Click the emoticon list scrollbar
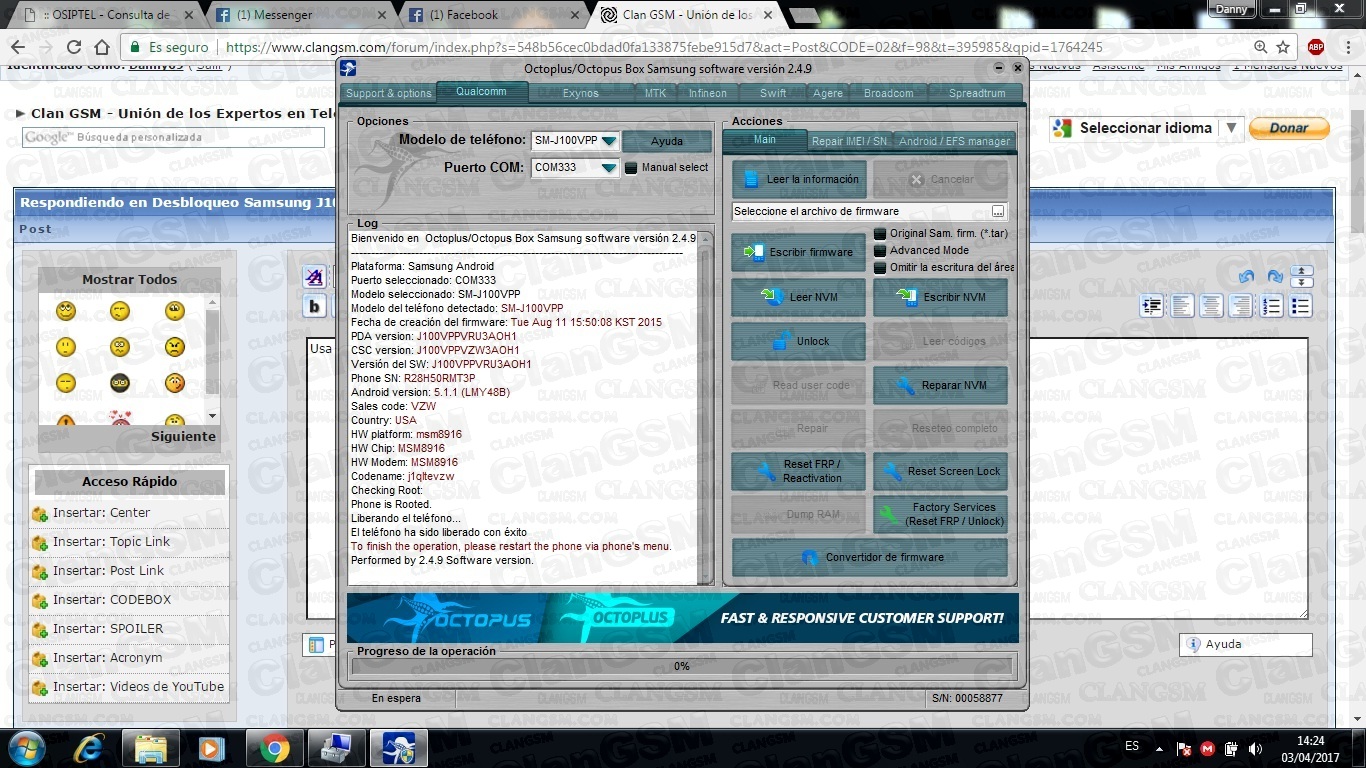The height and width of the screenshot is (768, 1366). point(212,360)
